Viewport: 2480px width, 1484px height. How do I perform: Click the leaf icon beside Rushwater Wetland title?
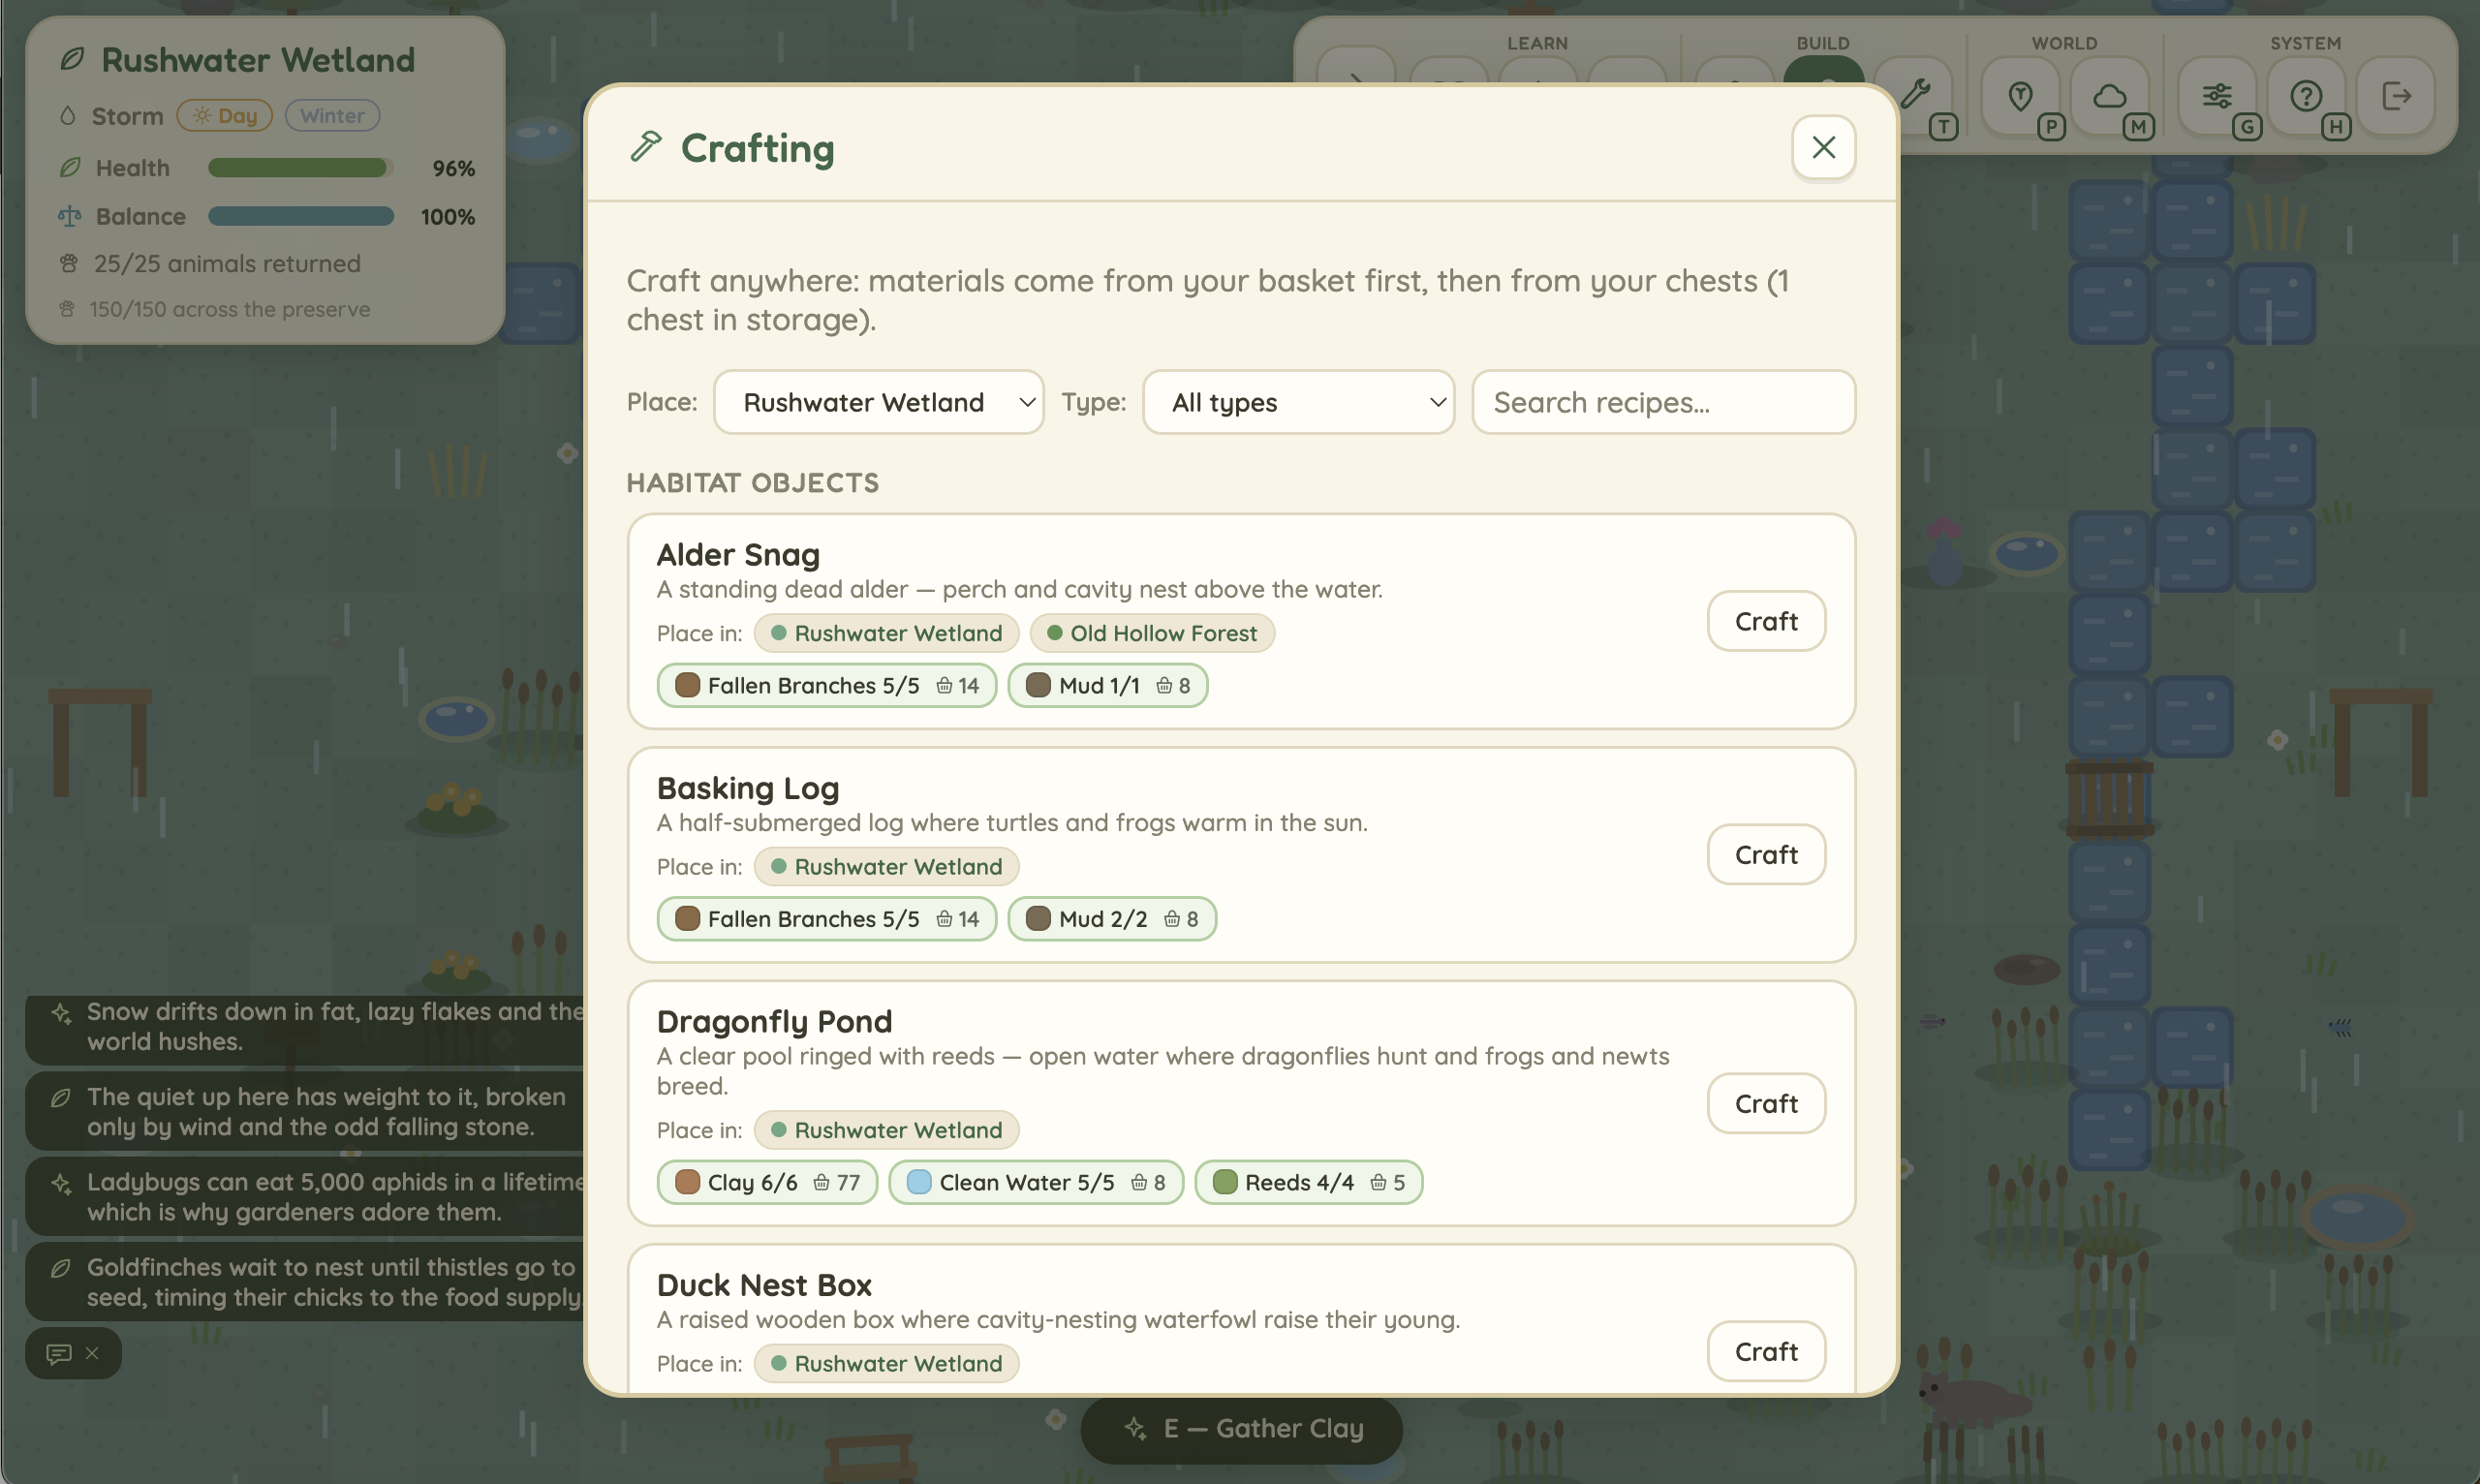pyautogui.click(x=71, y=60)
